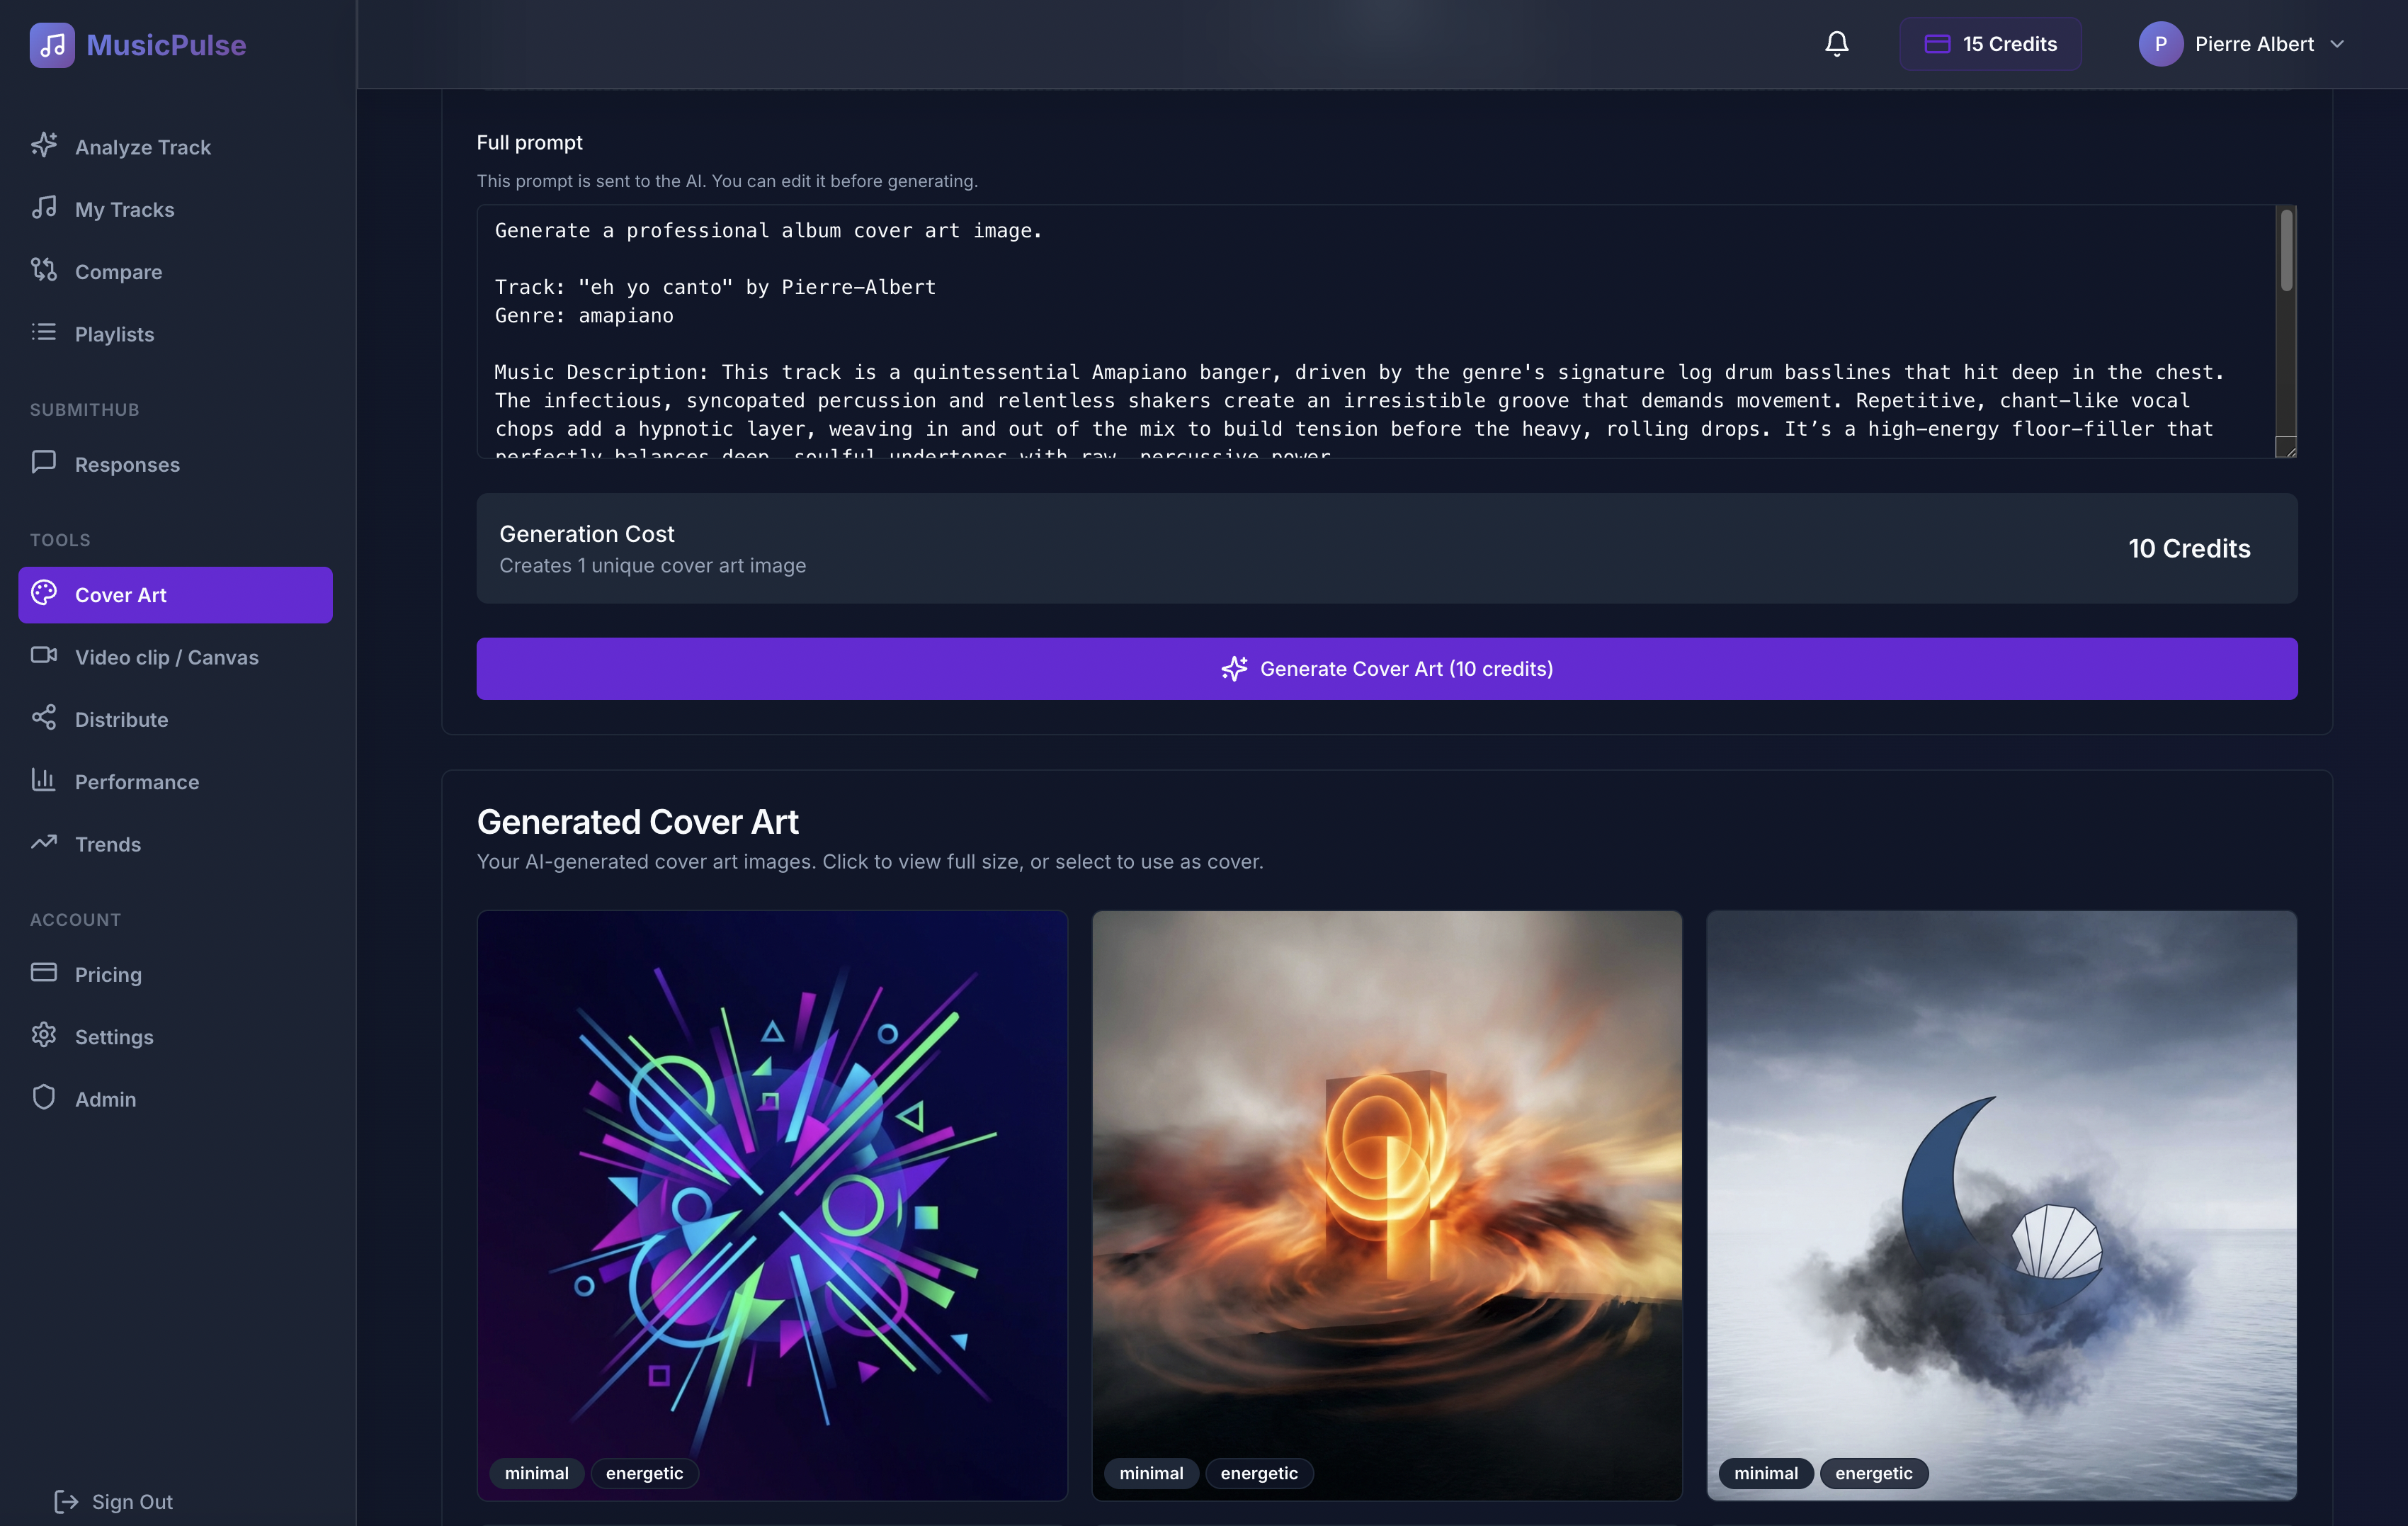Select the Trends arrow icon
Screen dimensions: 2408x1526
(44, 843)
